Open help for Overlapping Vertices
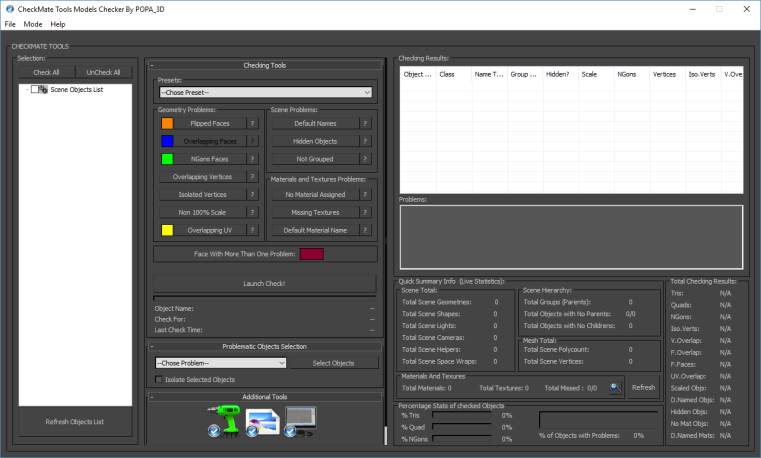The width and height of the screenshot is (761, 458). pyautogui.click(x=252, y=177)
